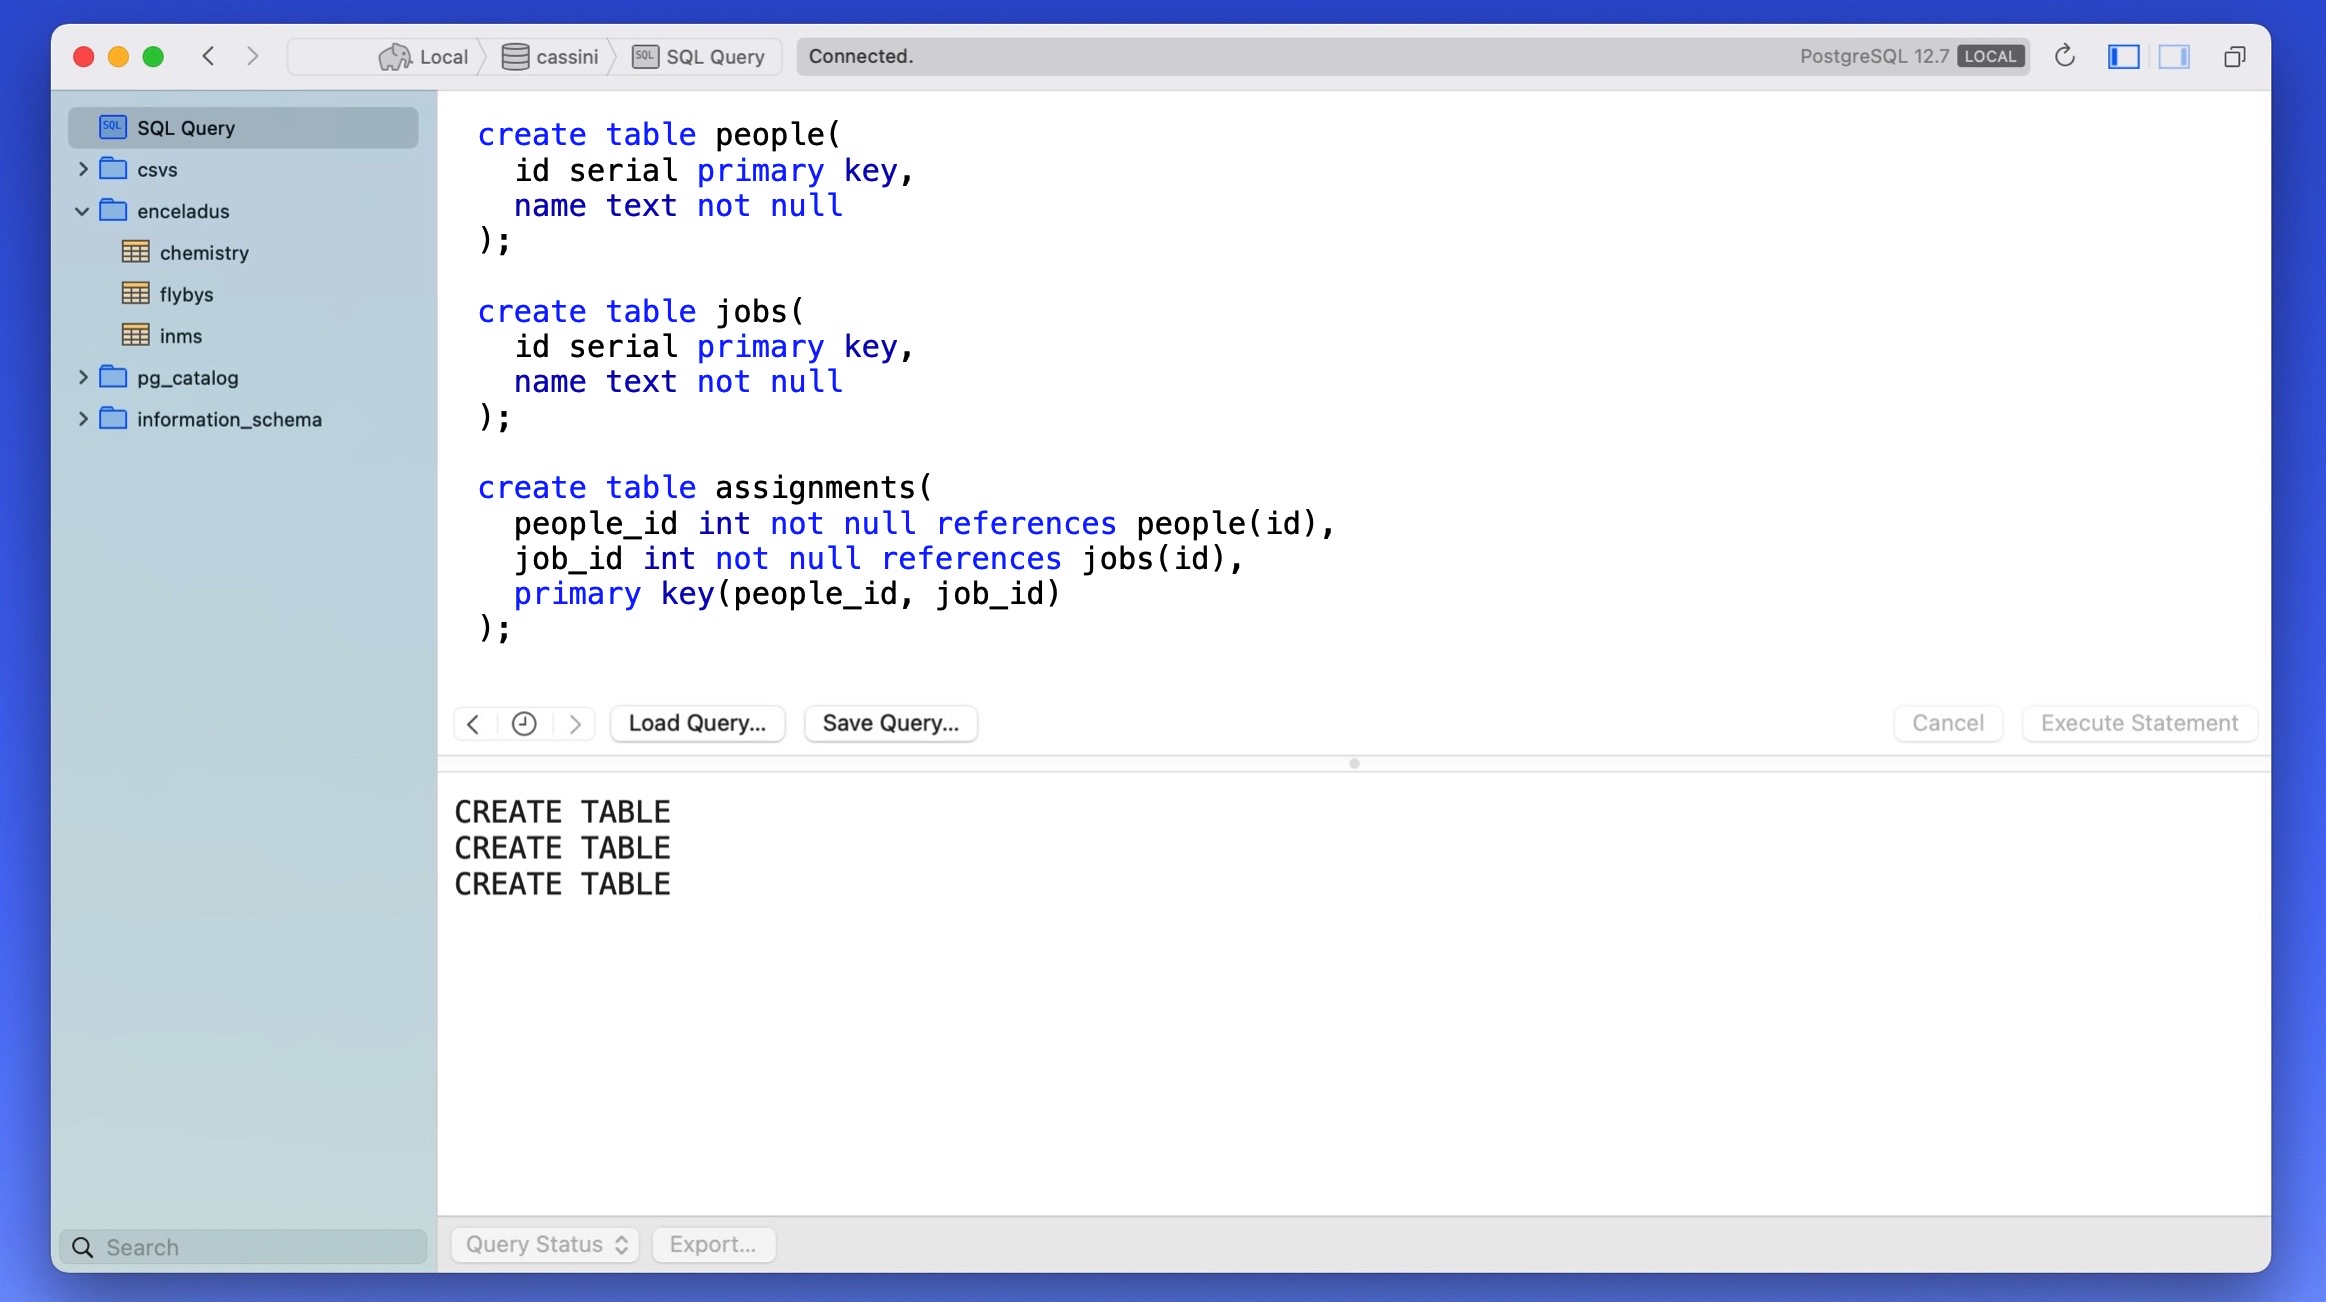Toggle the left sidebar panel
Screen dimensions: 2326x1302
[x=2123, y=56]
